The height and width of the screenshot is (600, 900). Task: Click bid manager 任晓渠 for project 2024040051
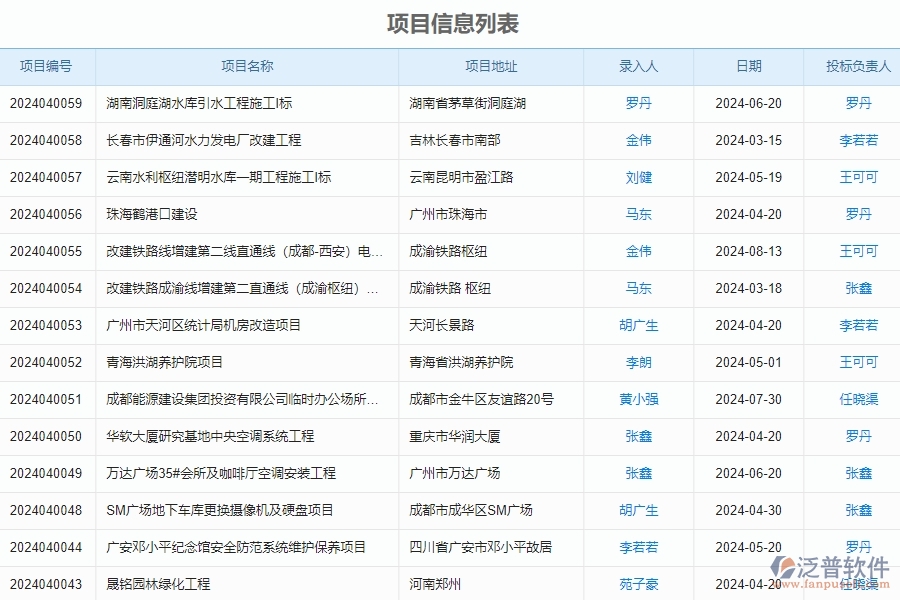[x=857, y=399]
